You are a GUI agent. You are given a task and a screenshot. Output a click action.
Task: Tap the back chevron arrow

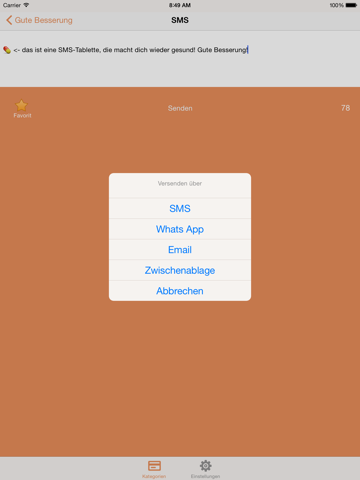[x=9, y=20]
